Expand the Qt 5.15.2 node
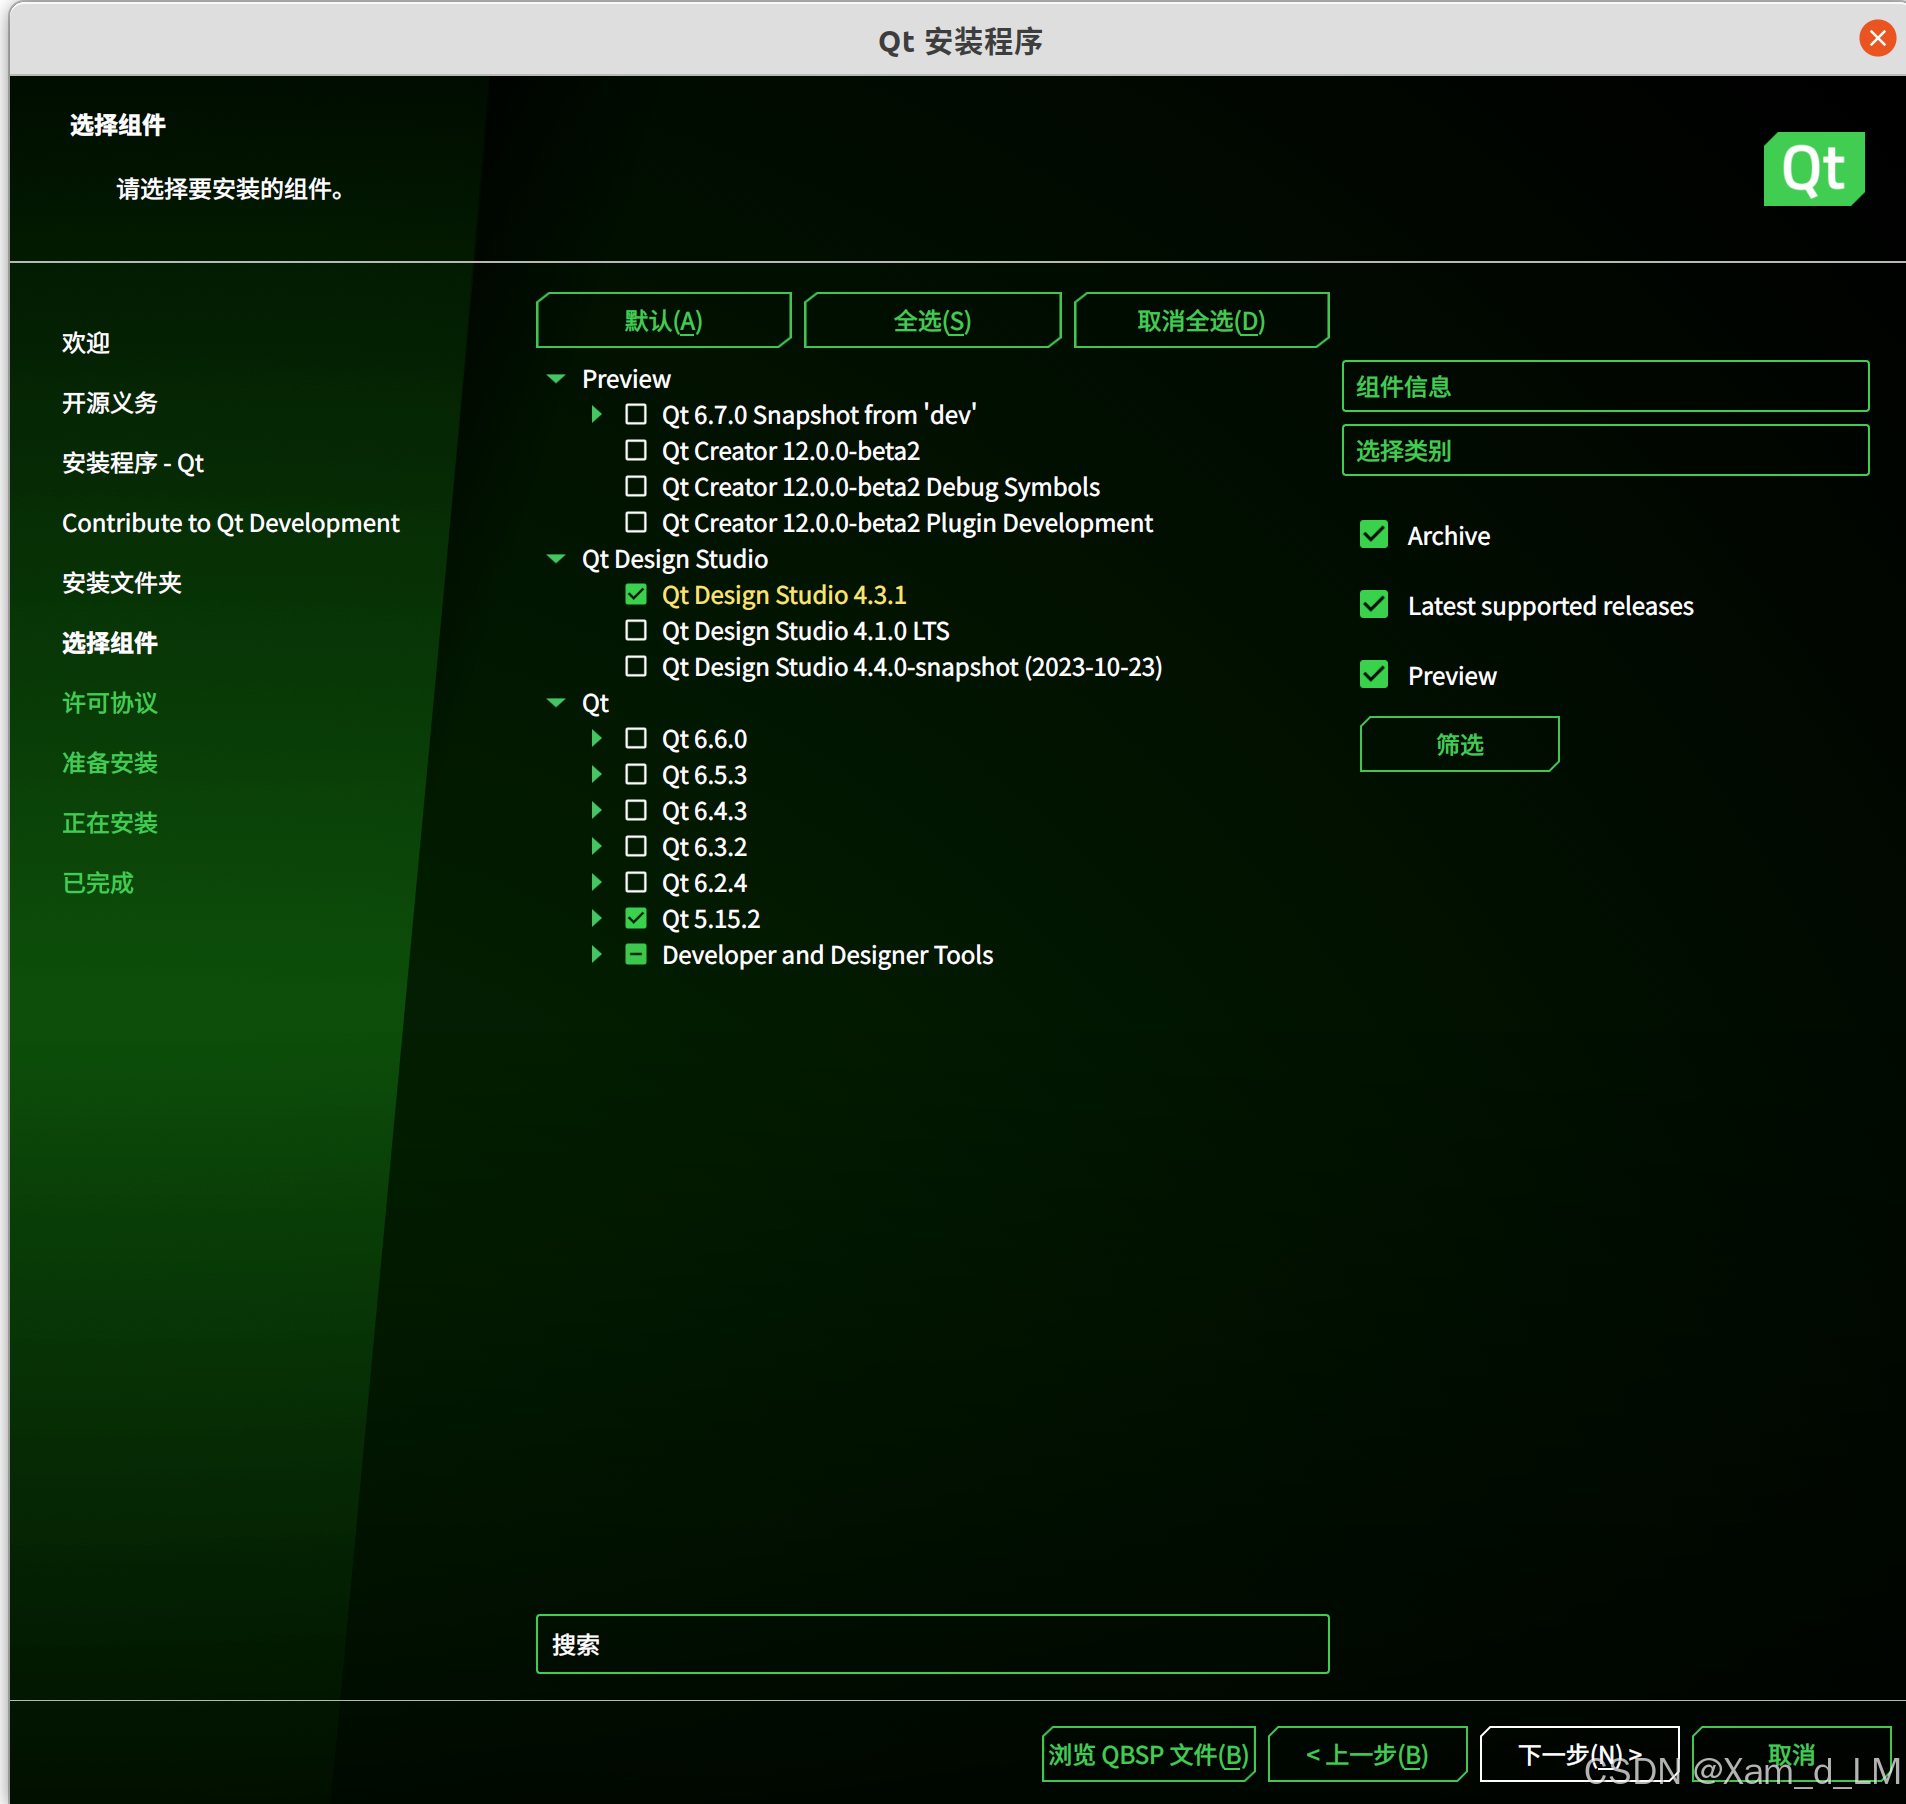The image size is (1906, 1804). tap(596, 918)
